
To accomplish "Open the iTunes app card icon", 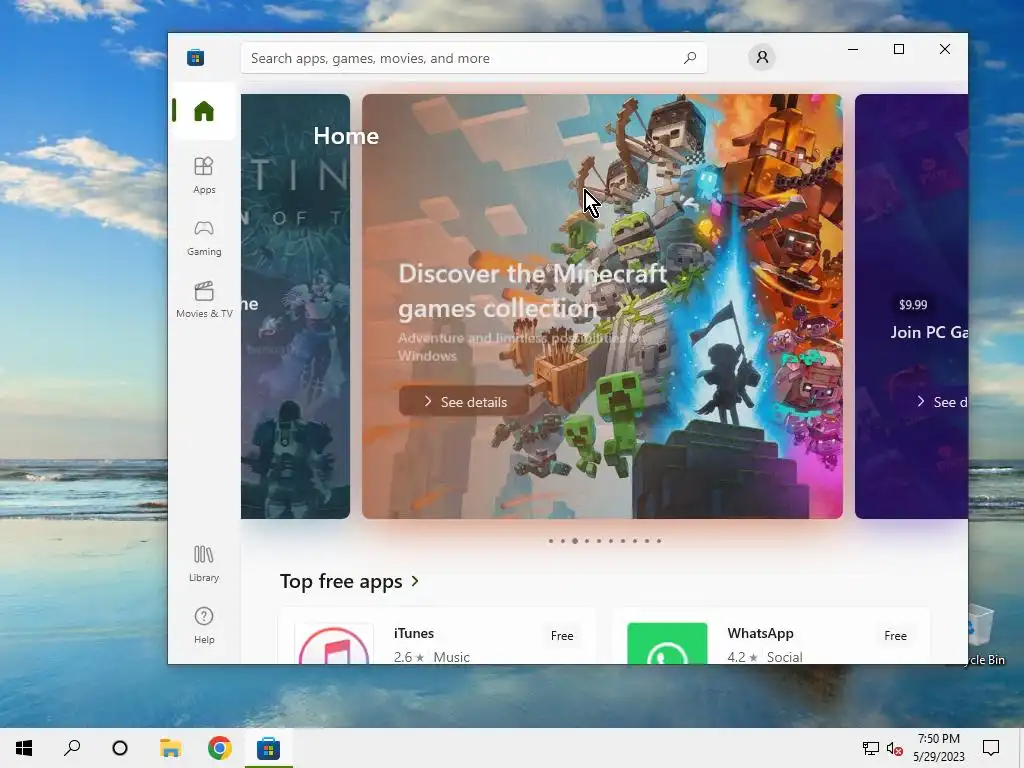I will coord(334,644).
